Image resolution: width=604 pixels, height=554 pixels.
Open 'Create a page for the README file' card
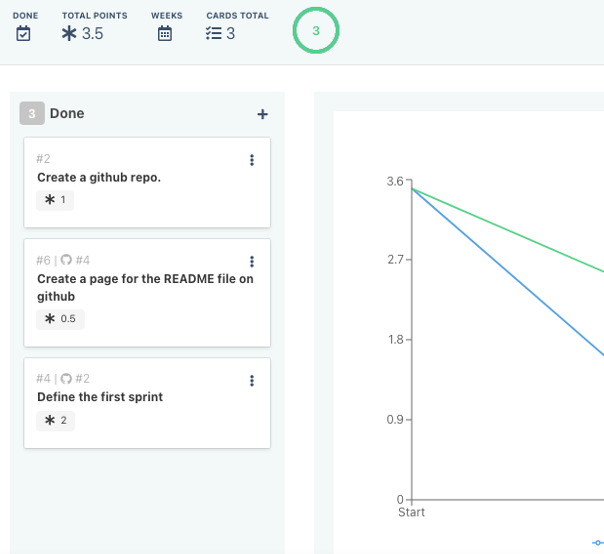pyautogui.click(x=147, y=293)
